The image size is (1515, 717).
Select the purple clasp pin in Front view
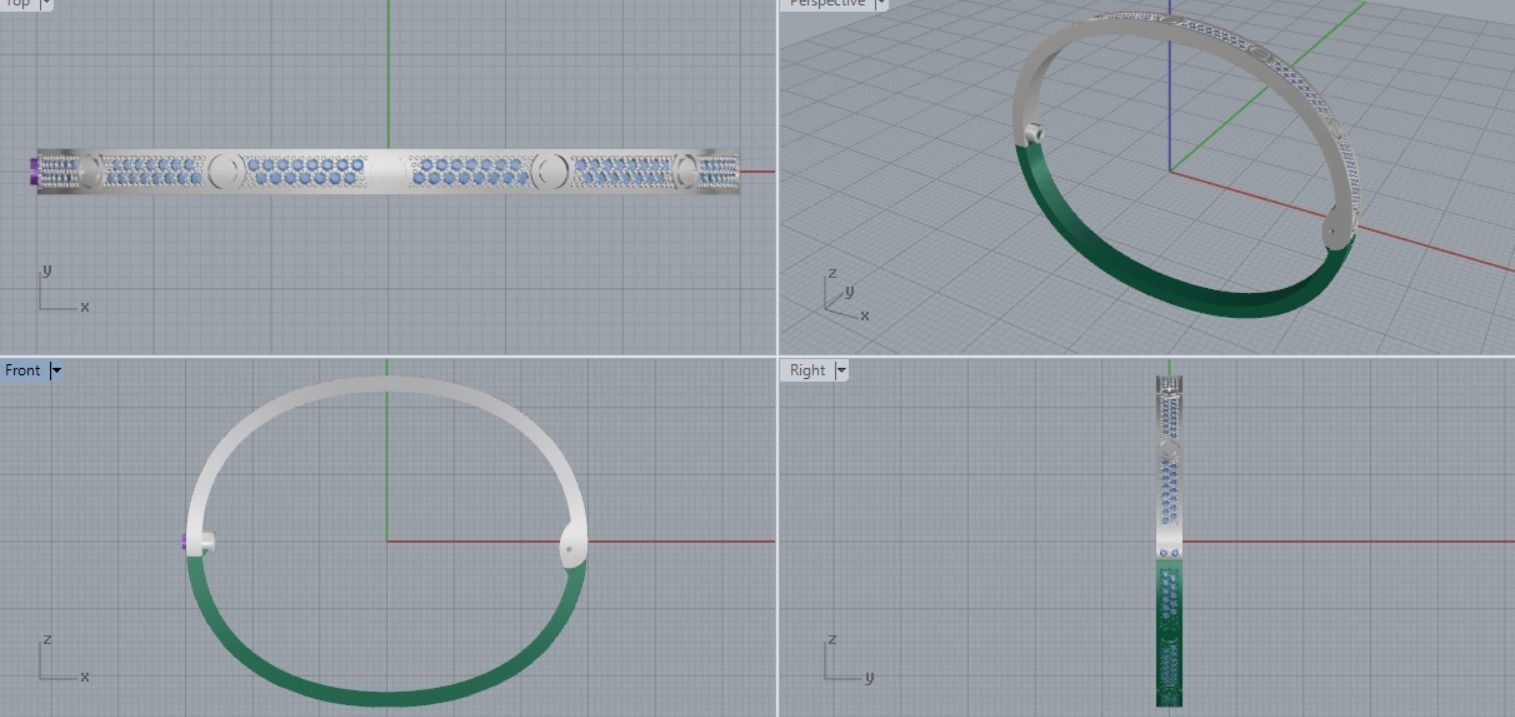(184, 542)
